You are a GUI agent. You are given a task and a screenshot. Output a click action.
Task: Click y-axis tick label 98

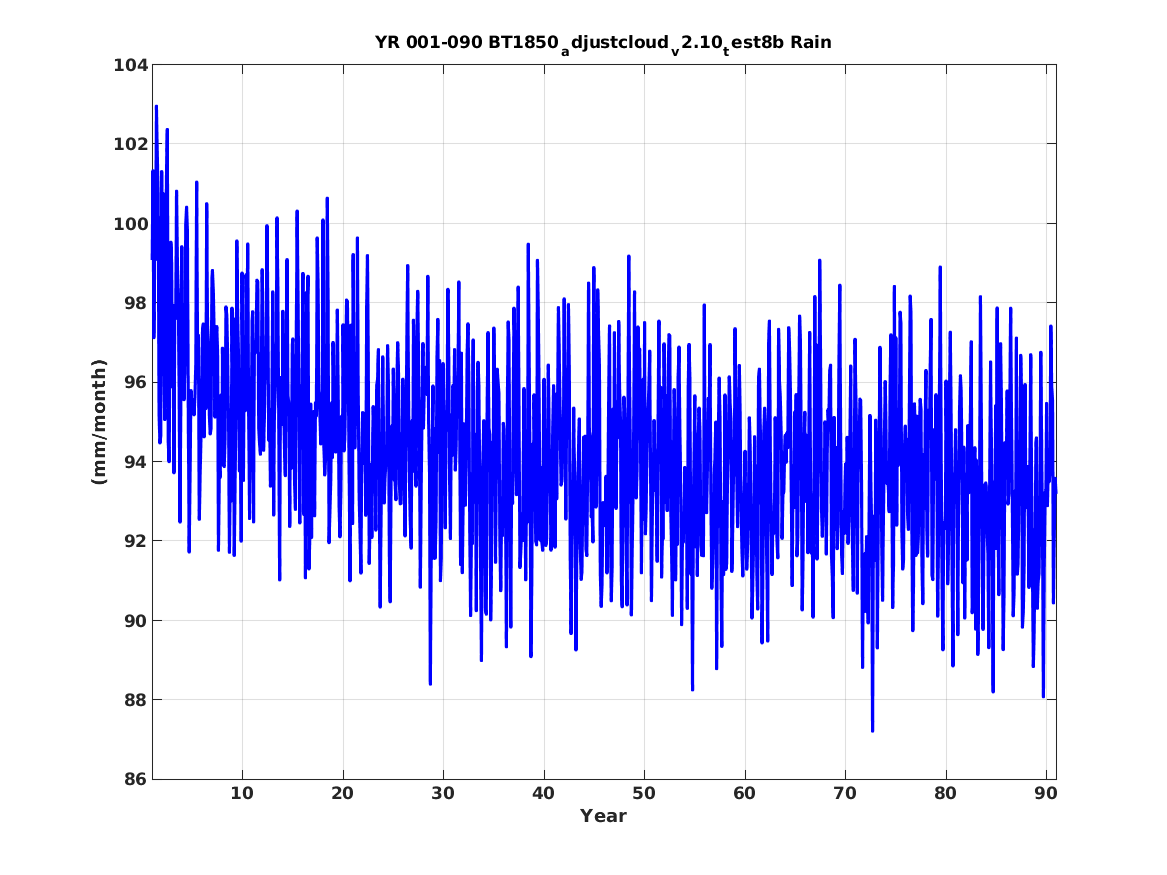point(136,304)
